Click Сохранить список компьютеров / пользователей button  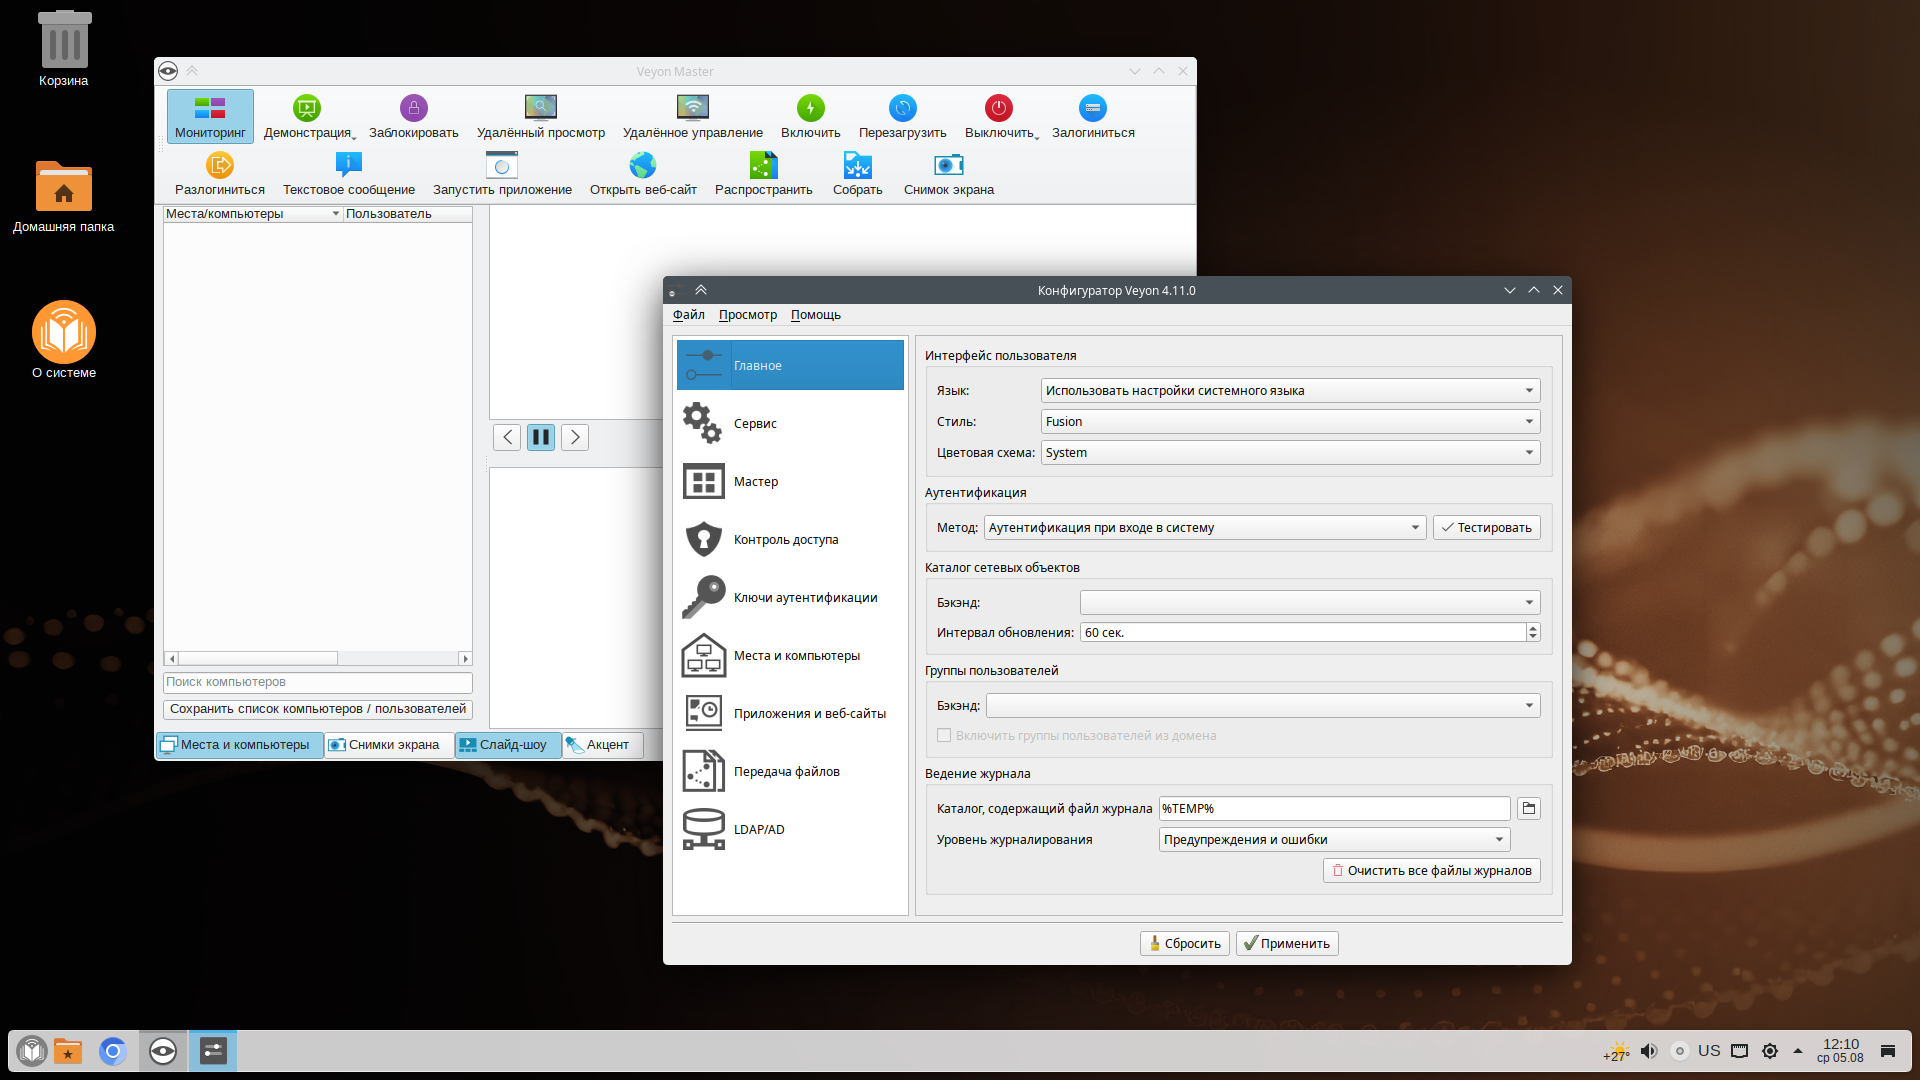318,709
